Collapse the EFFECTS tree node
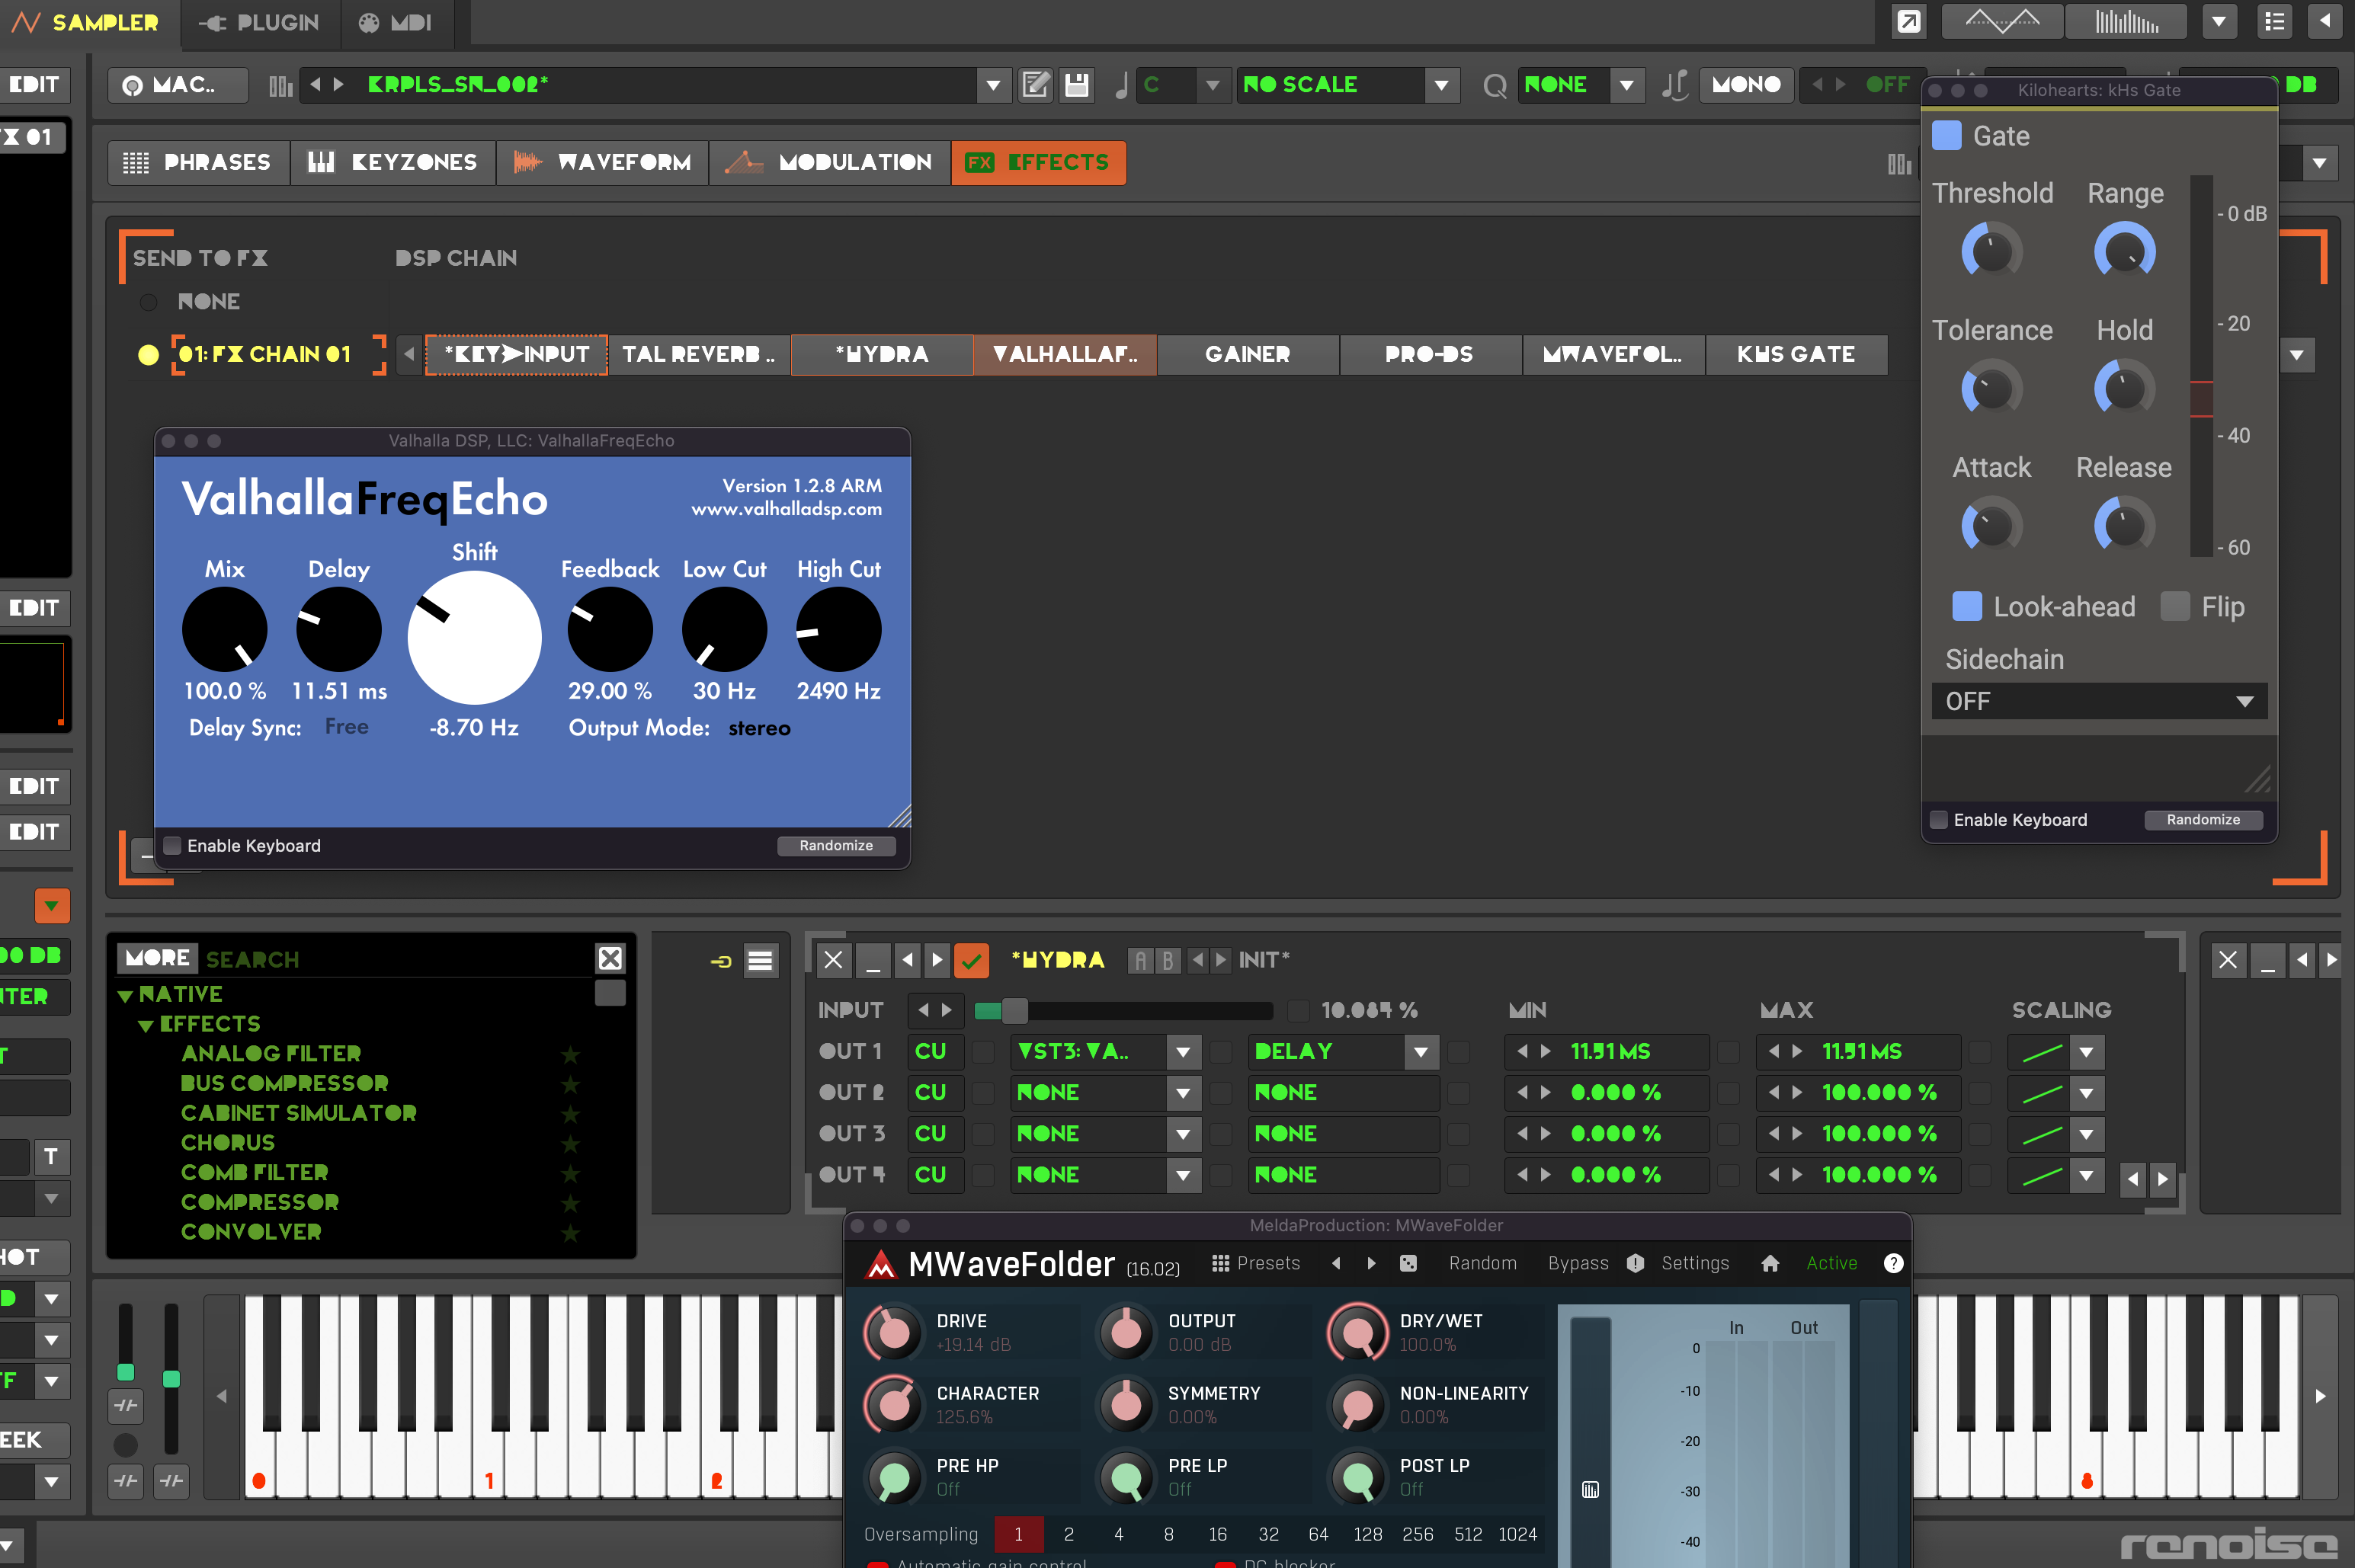This screenshot has height=1568, width=2355. tap(146, 1026)
